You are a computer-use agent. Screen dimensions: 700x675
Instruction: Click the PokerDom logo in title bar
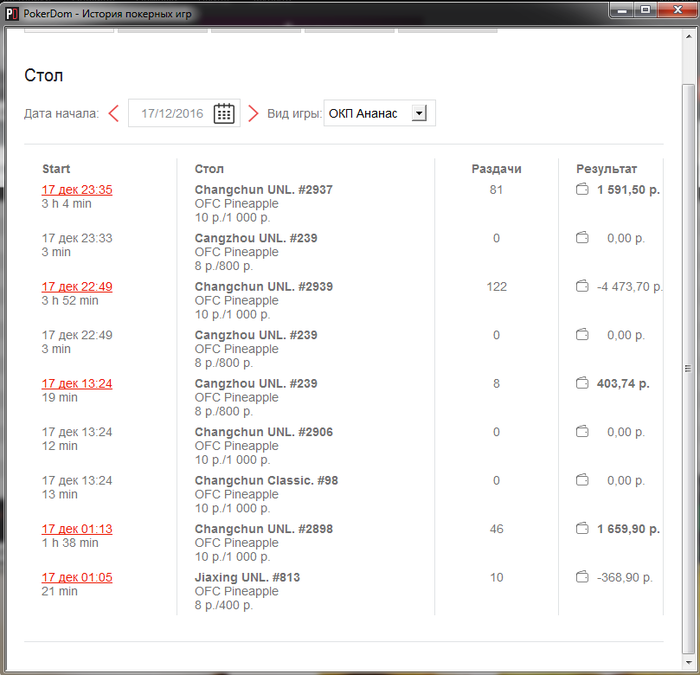[x=12, y=14]
